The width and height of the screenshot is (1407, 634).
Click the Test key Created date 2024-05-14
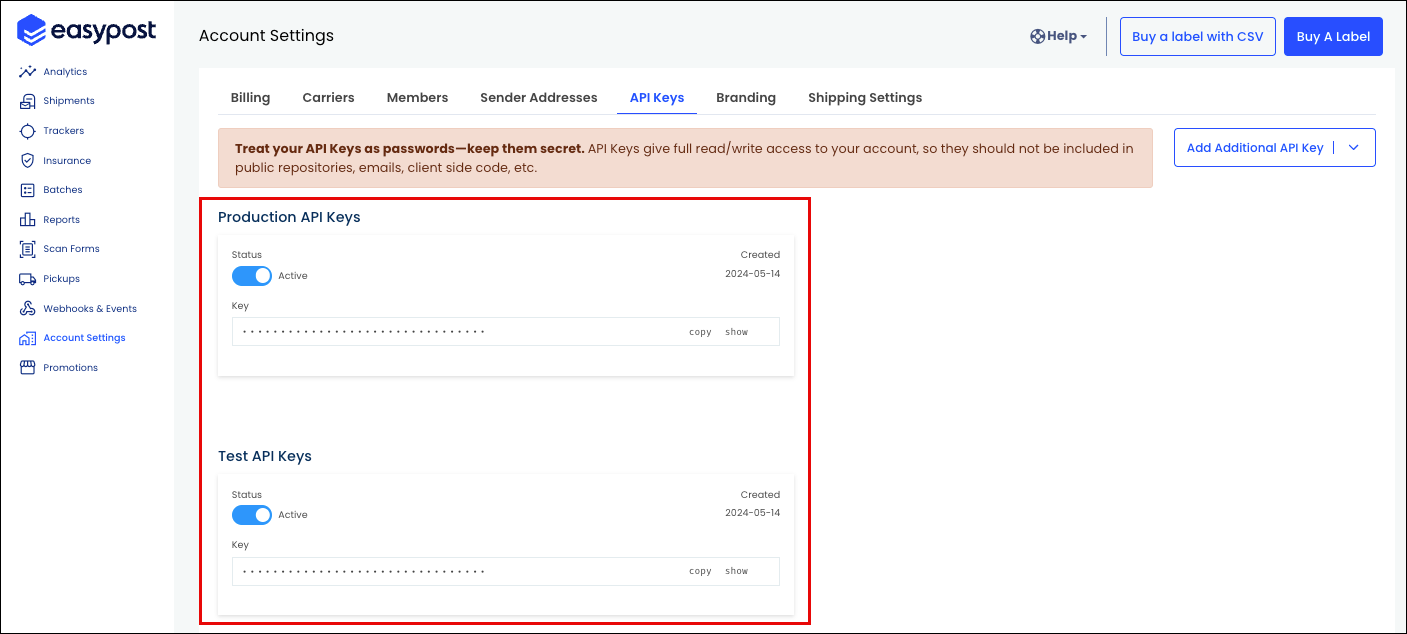point(752,513)
